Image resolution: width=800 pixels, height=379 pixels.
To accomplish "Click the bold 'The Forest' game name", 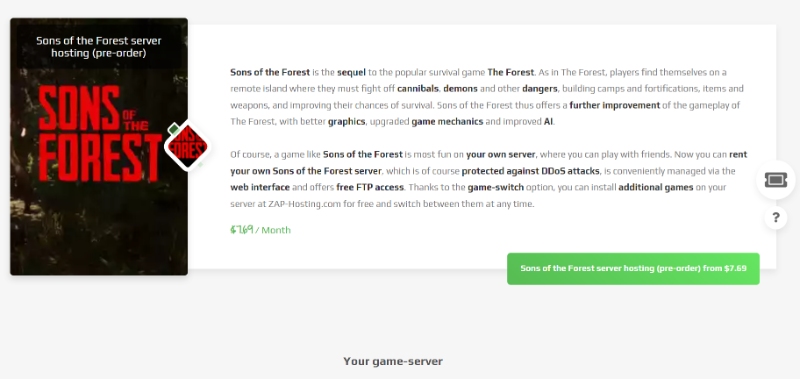I will (x=510, y=72).
